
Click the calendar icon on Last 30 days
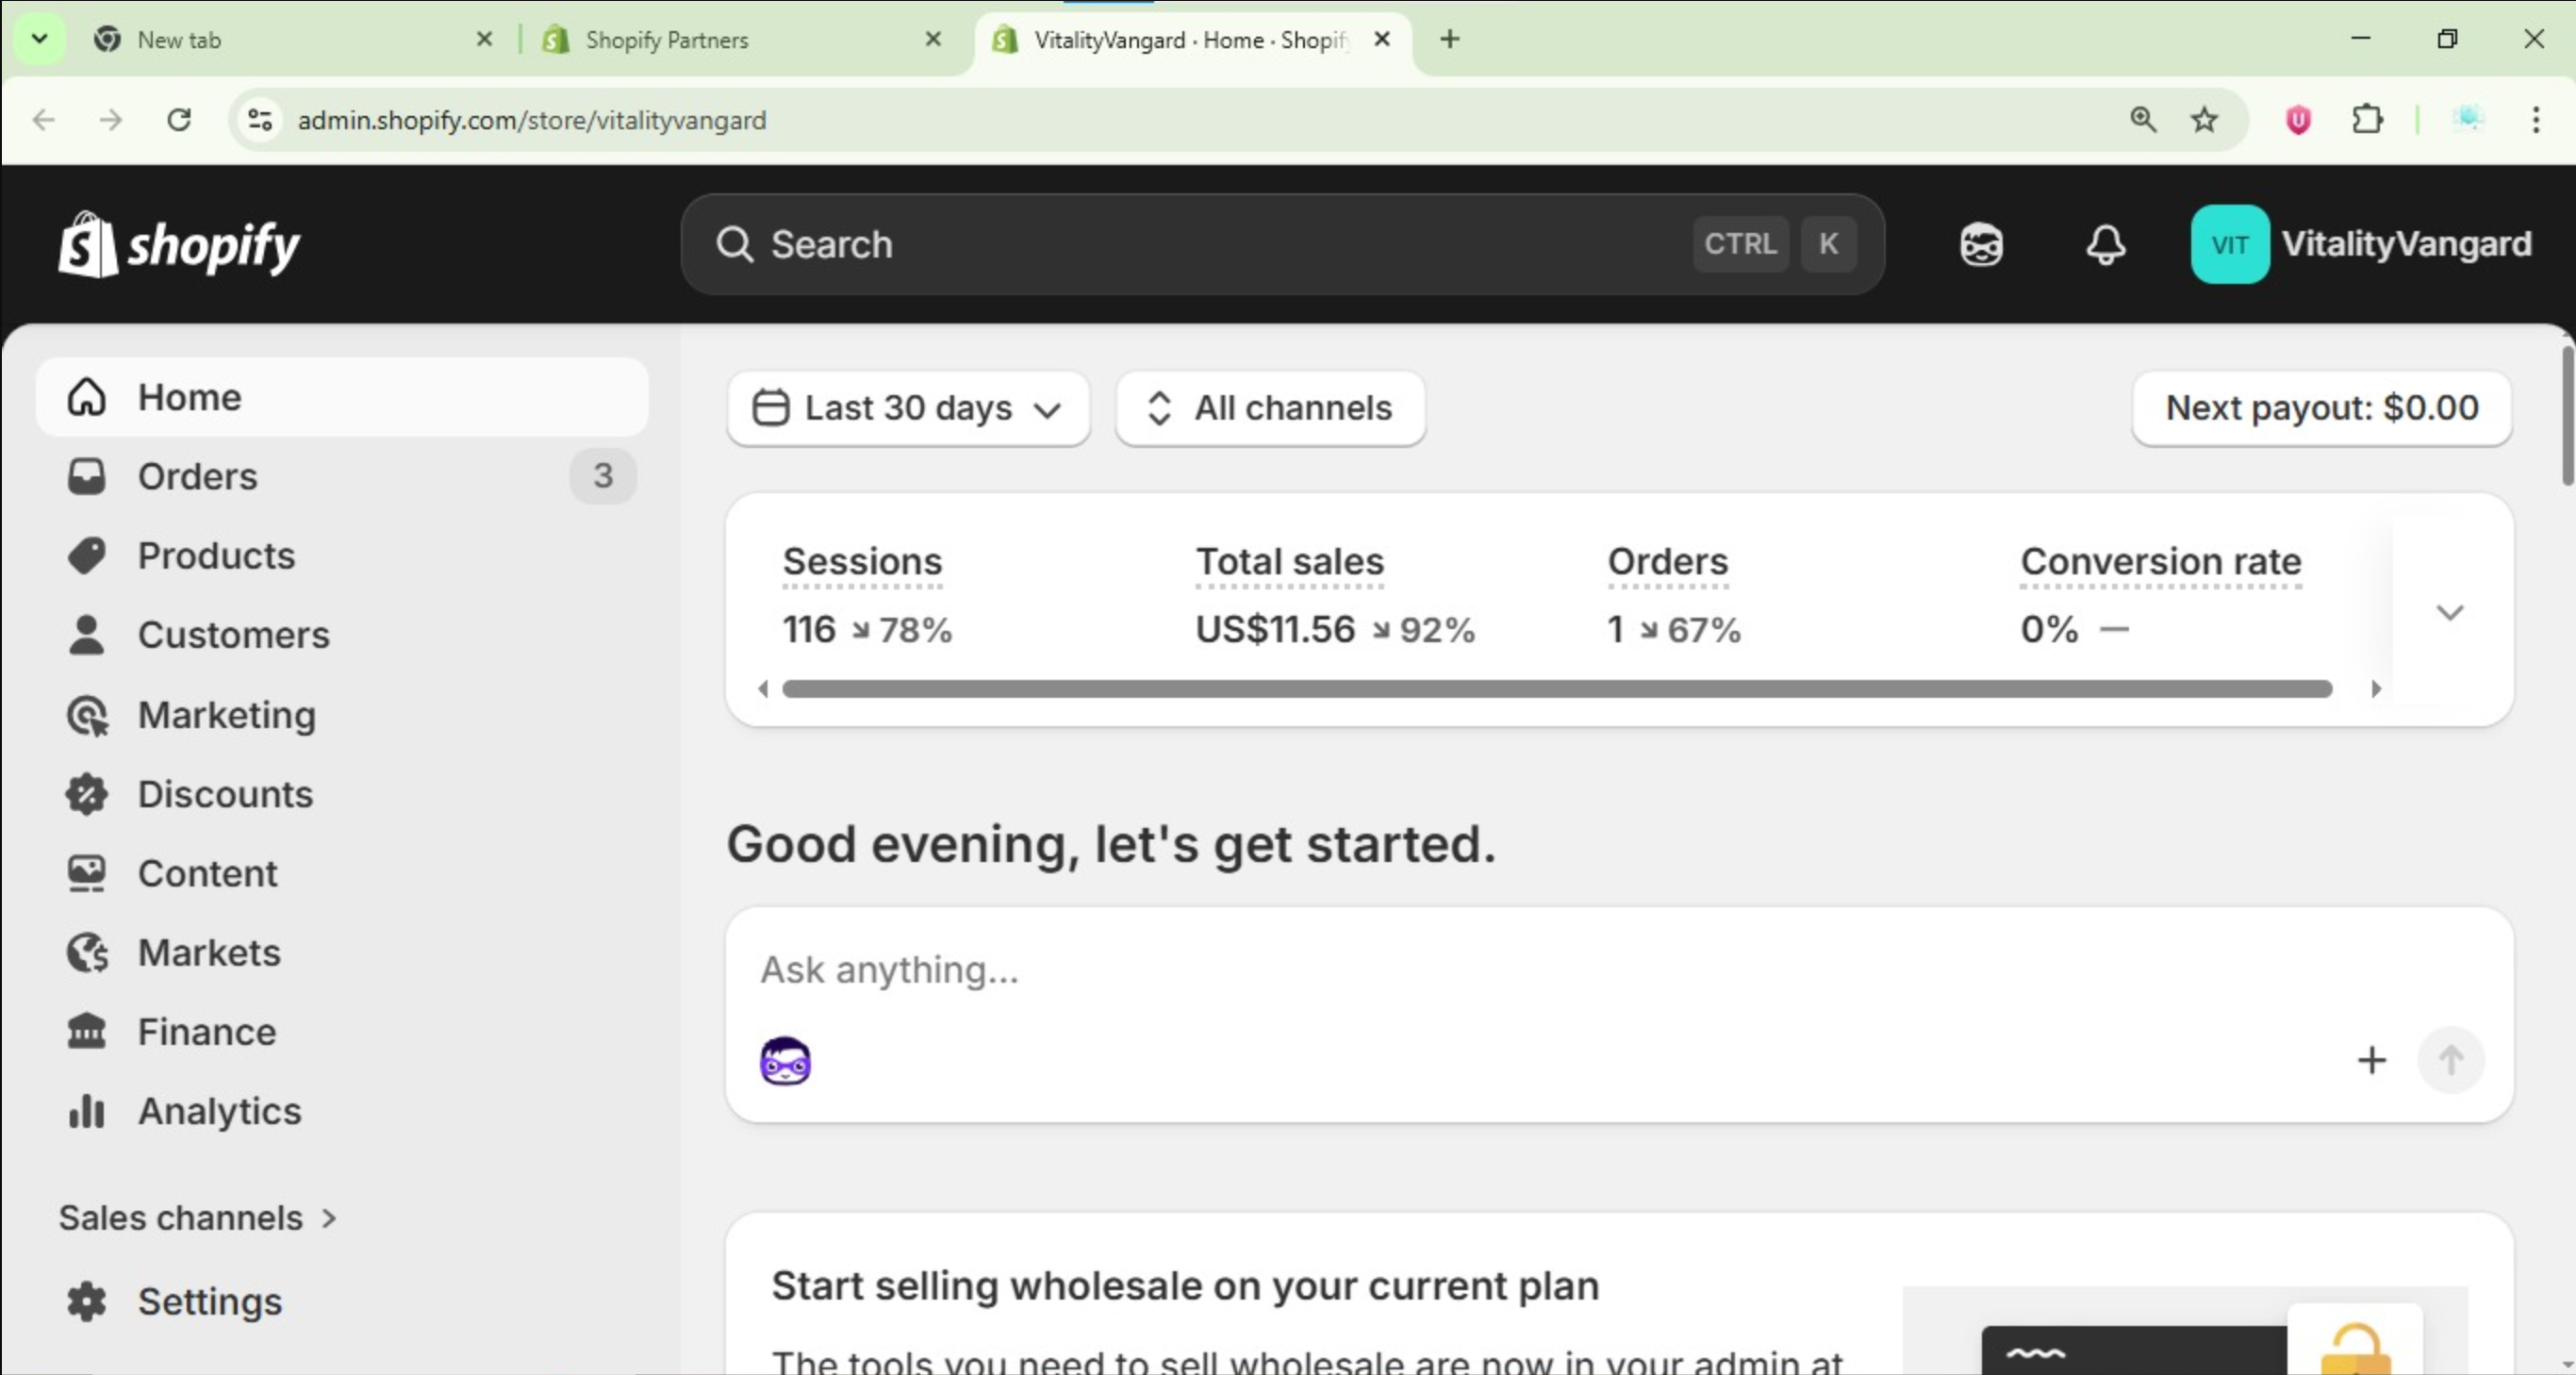point(770,407)
